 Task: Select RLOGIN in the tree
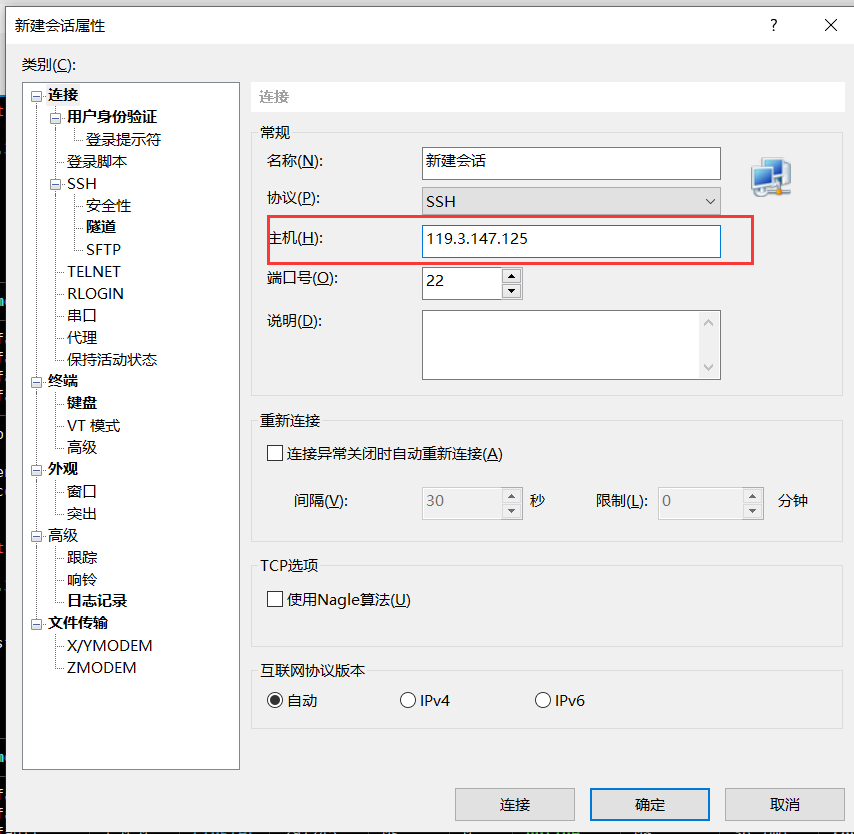[95, 294]
